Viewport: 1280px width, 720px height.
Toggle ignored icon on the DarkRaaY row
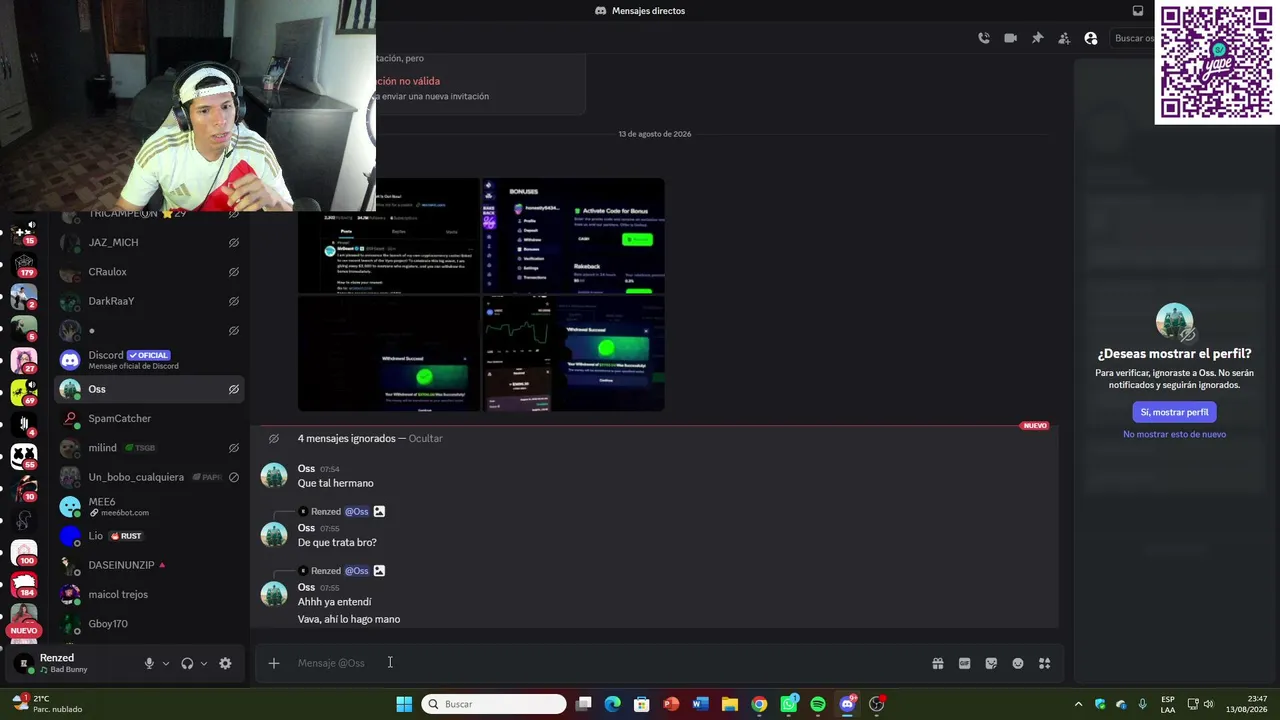pyautogui.click(x=233, y=301)
